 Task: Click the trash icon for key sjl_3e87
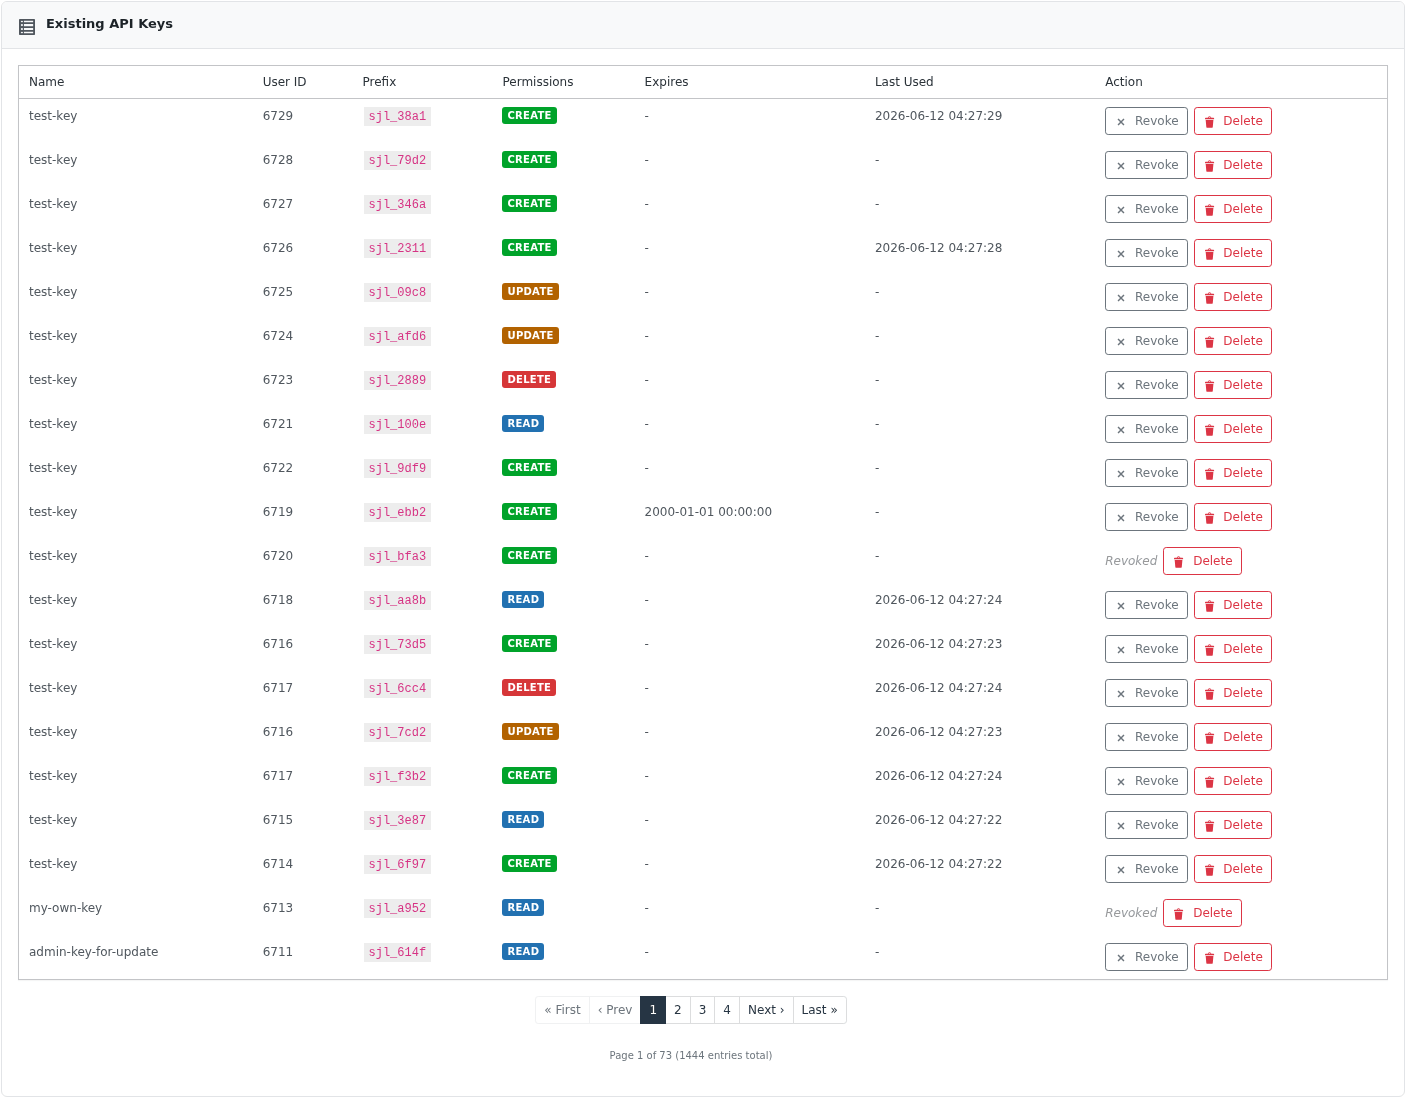pos(1209,826)
